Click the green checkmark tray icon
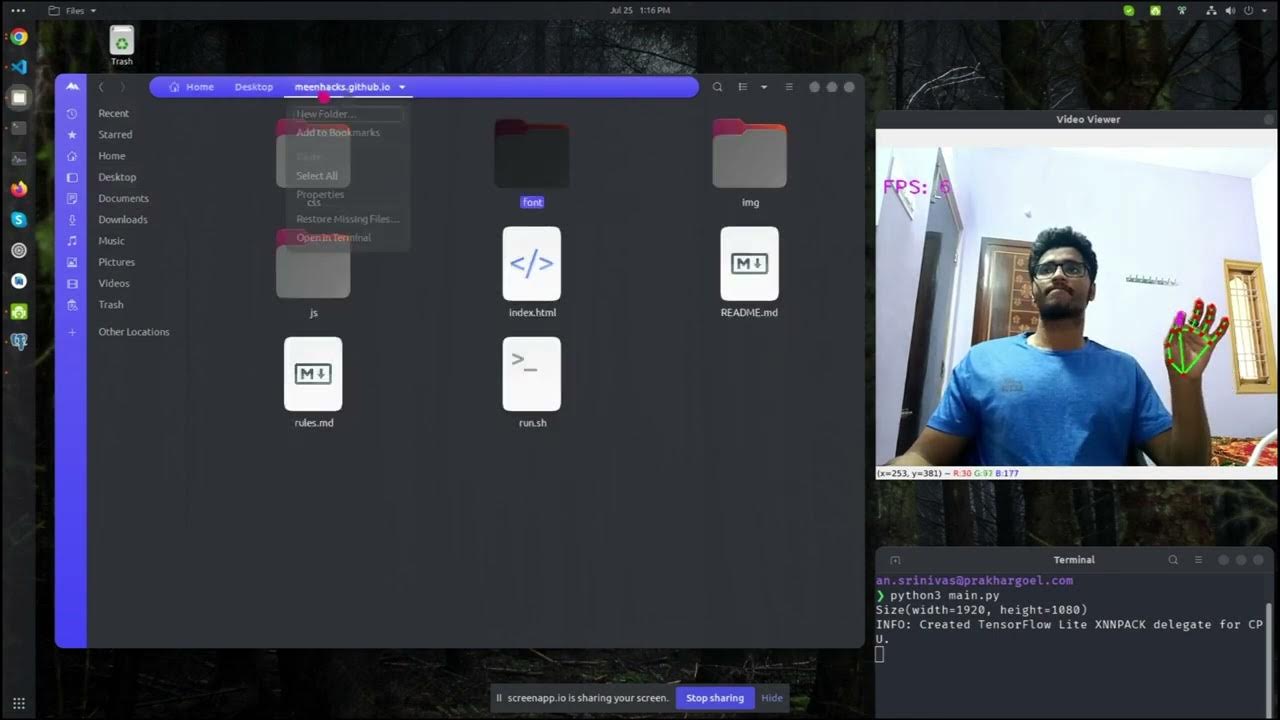The width and height of the screenshot is (1280, 720). click(1129, 10)
